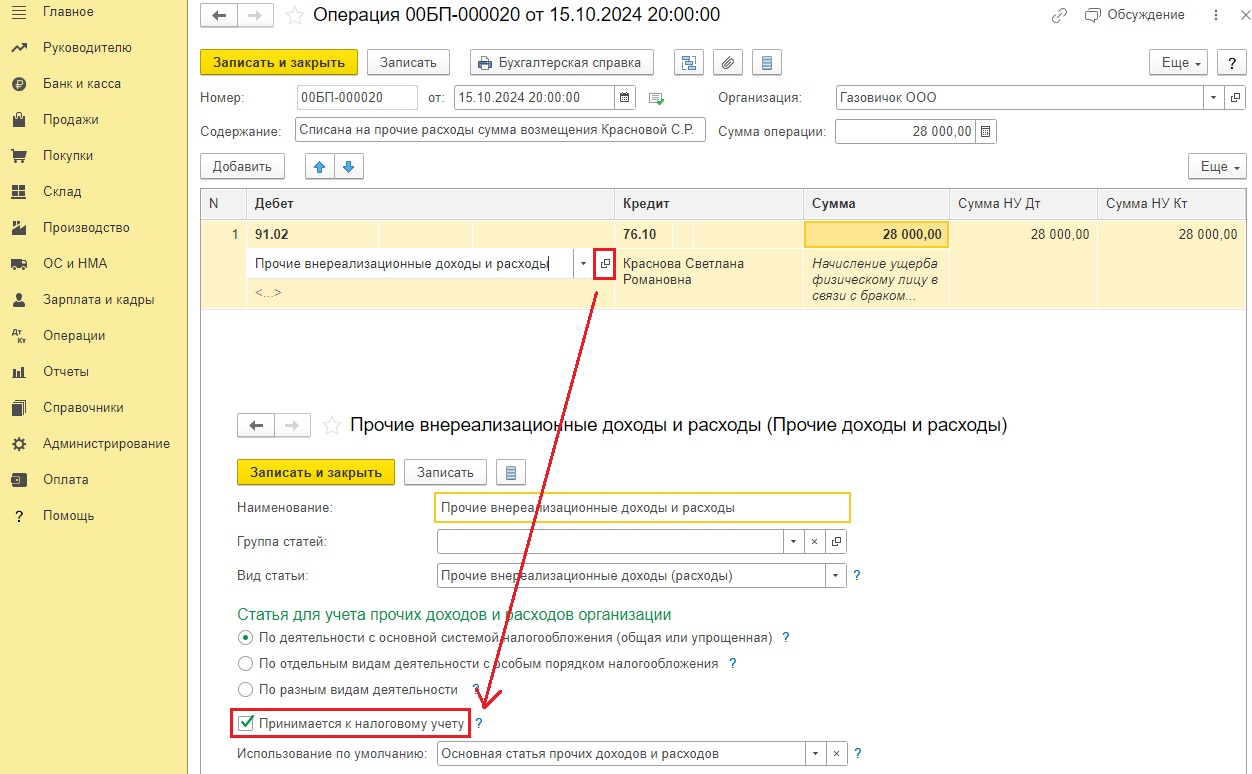Open the Газовичок ООО organization card
Image resolution: width=1252 pixels, height=774 pixels.
pos(1235,97)
